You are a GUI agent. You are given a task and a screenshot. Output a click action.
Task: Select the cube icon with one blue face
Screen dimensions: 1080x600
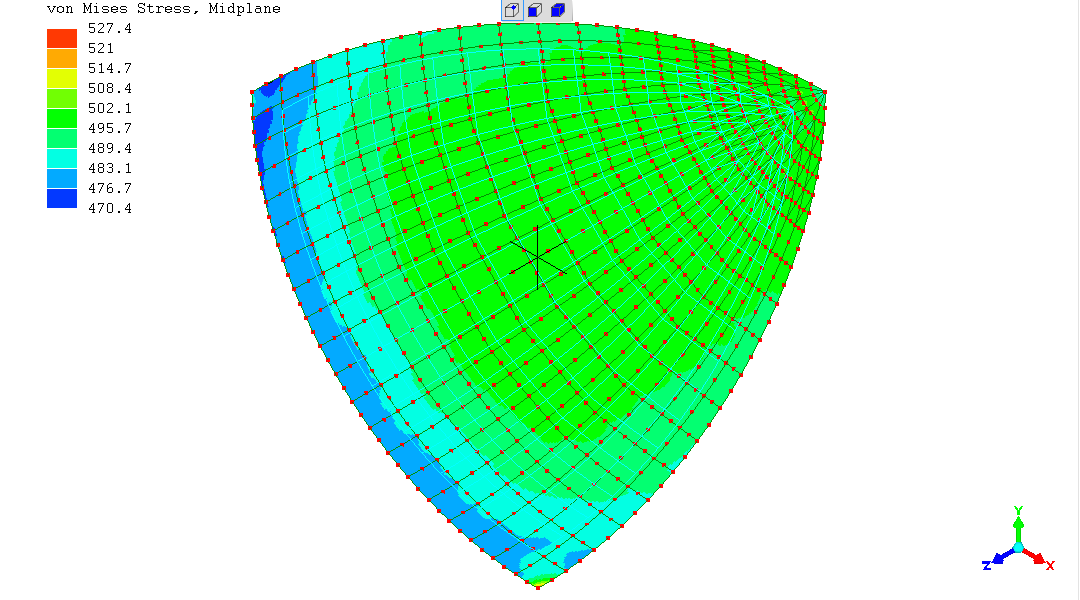coord(535,11)
